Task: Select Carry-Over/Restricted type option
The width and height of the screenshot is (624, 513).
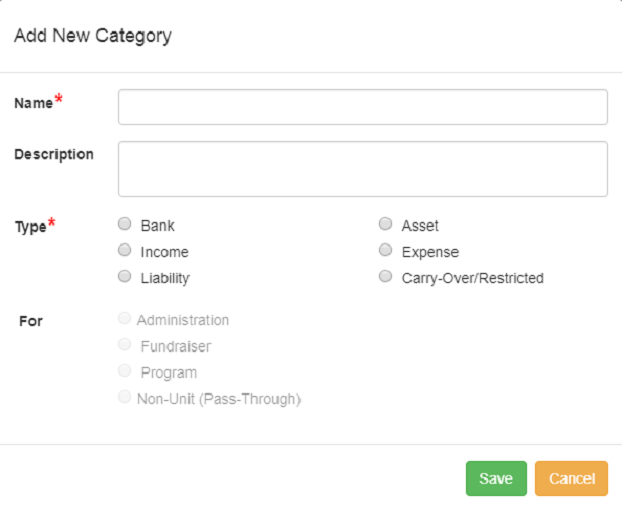Action: pyautogui.click(x=385, y=276)
